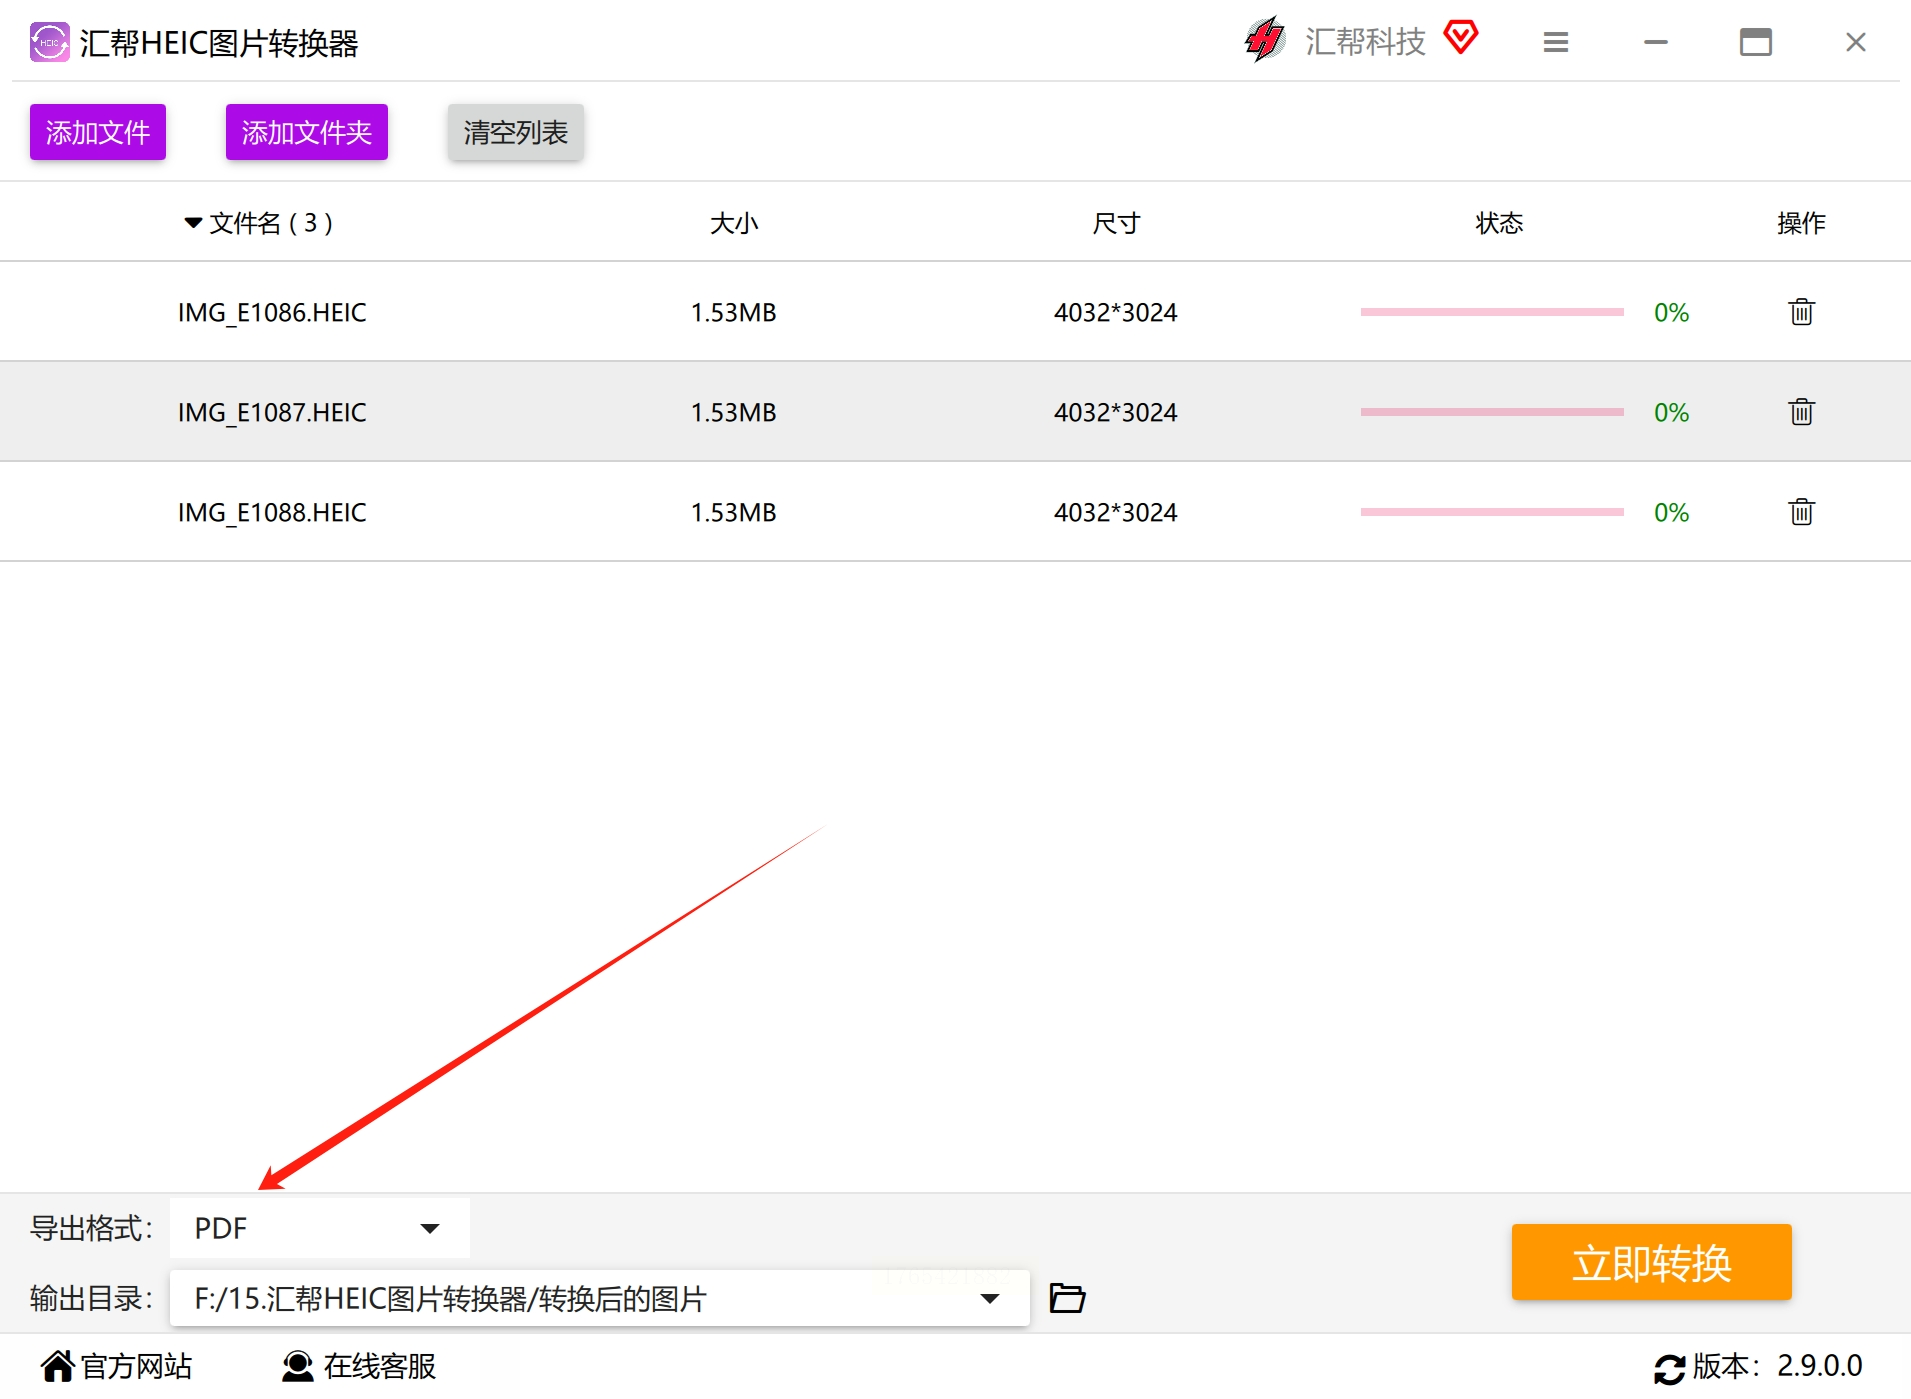Open the output folder browse icon

pyautogui.click(x=1067, y=1298)
